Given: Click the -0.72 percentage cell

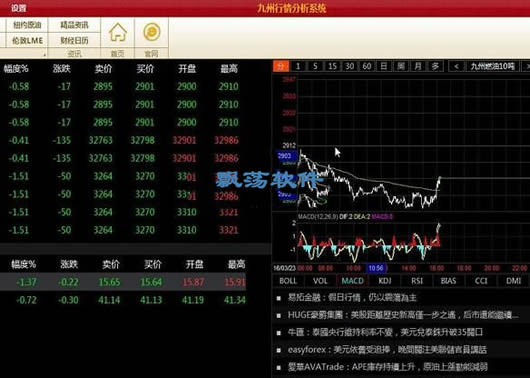Looking at the screenshot, I should click(26, 300).
